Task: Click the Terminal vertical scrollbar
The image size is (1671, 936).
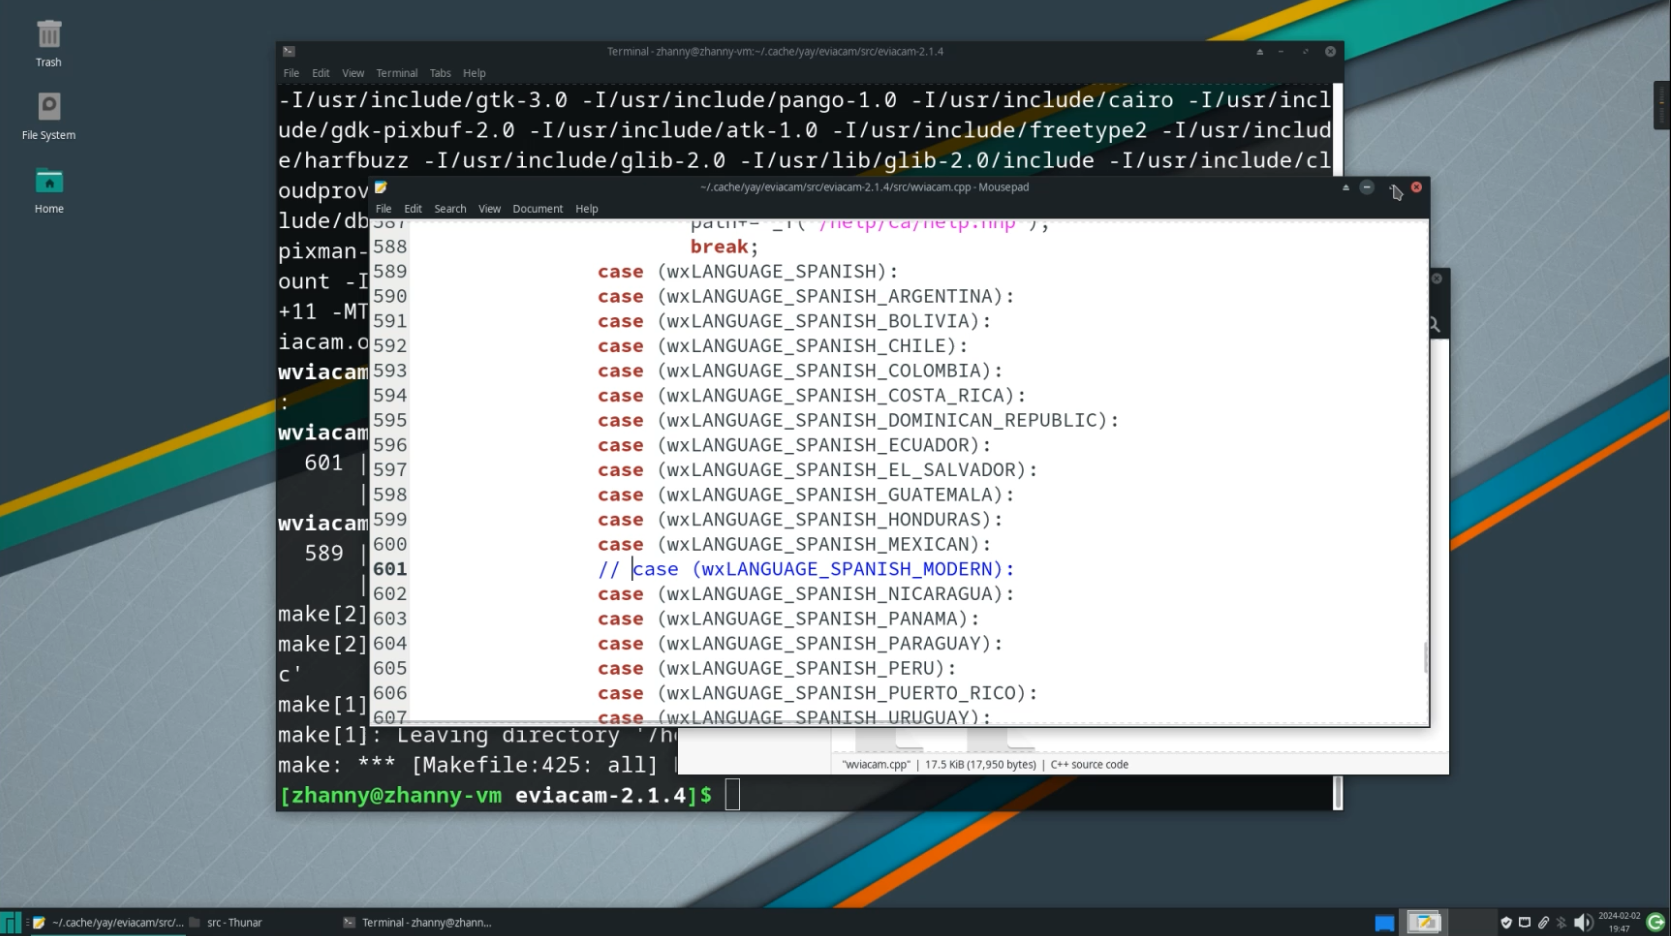Action: (x=1338, y=793)
